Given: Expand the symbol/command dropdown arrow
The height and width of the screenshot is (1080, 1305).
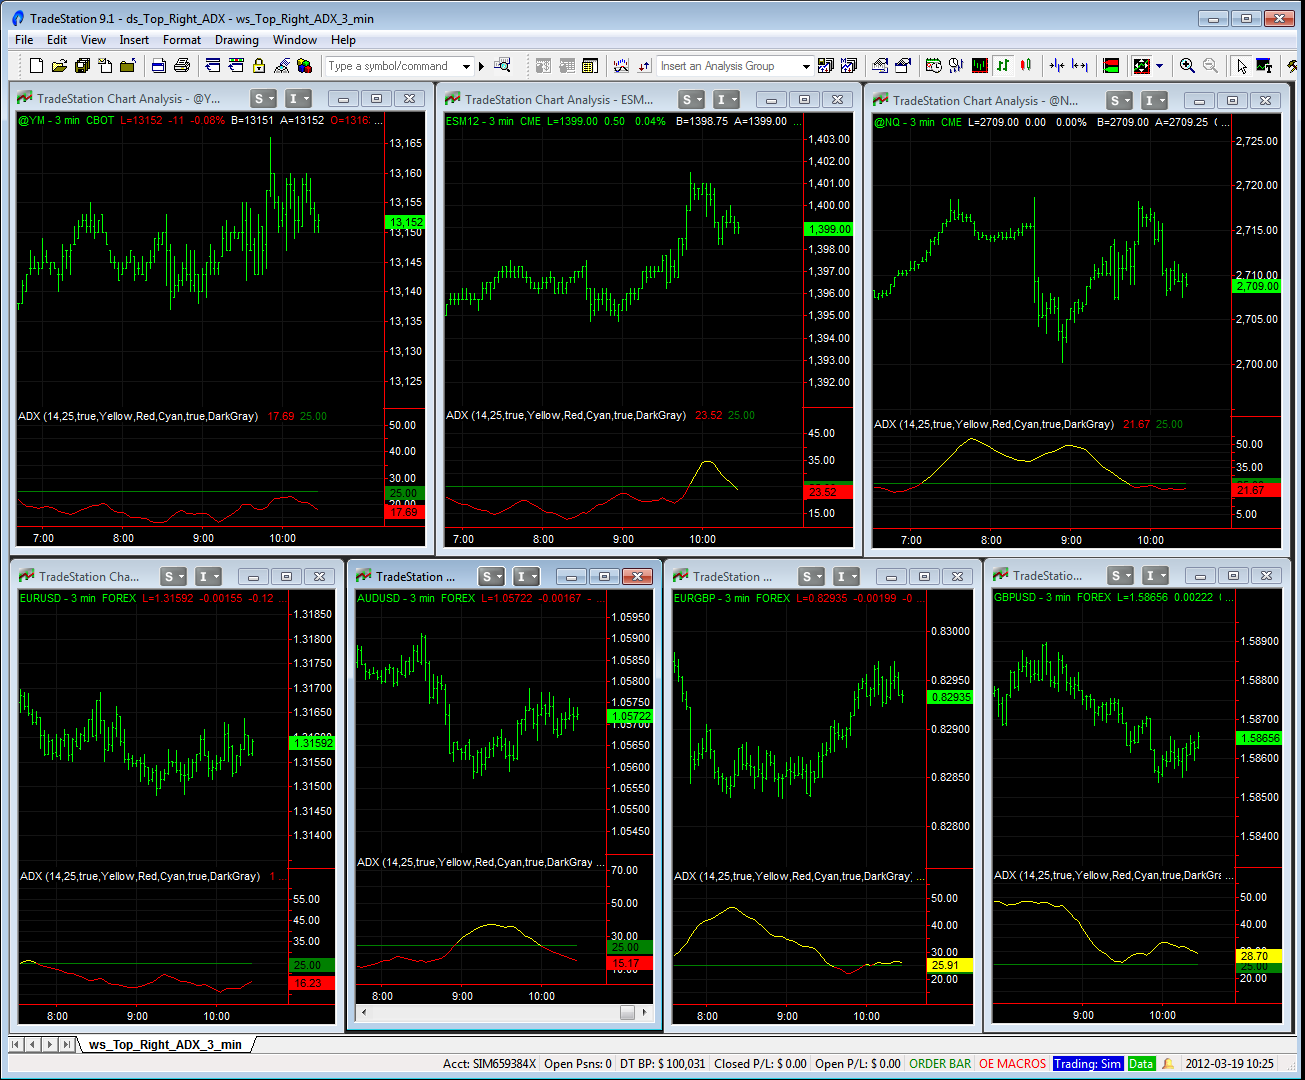Looking at the screenshot, I should click(466, 66).
